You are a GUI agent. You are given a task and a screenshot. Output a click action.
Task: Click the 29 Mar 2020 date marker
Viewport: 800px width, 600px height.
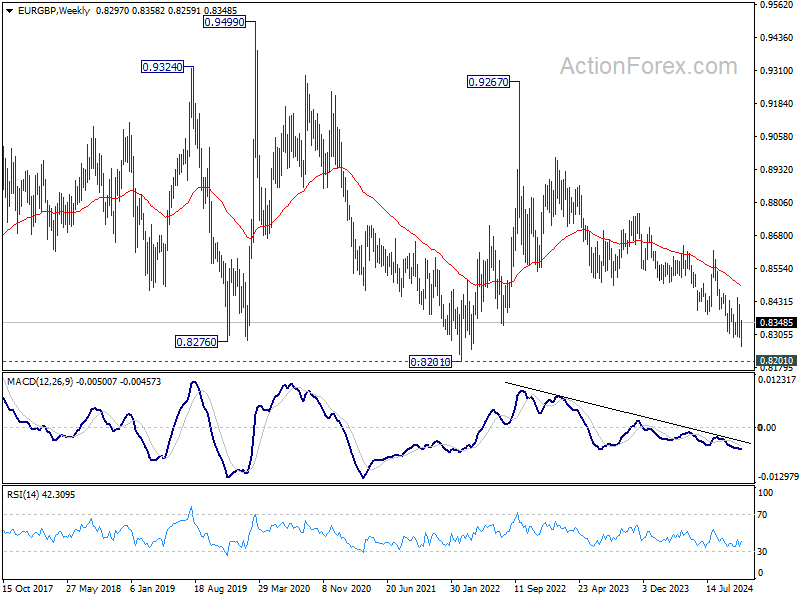tap(284, 588)
